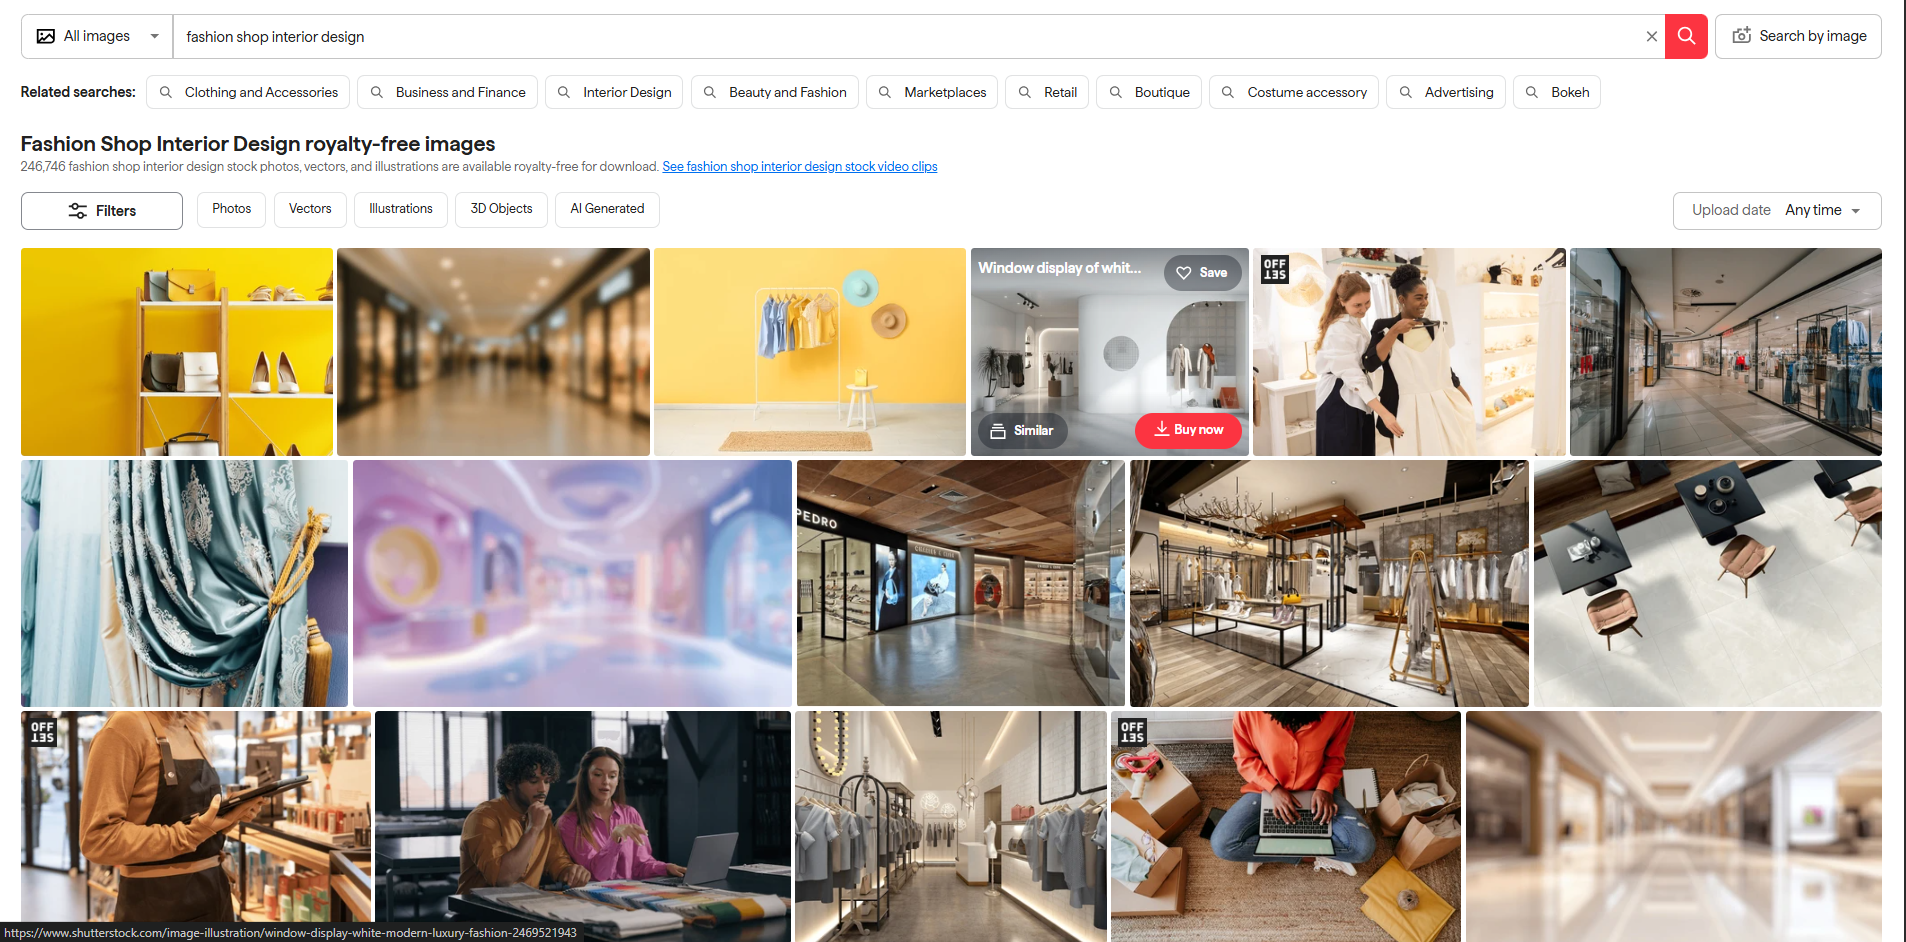This screenshot has width=1906, height=942.
Task: Find Similar images for the window display
Action: (x=1022, y=430)
